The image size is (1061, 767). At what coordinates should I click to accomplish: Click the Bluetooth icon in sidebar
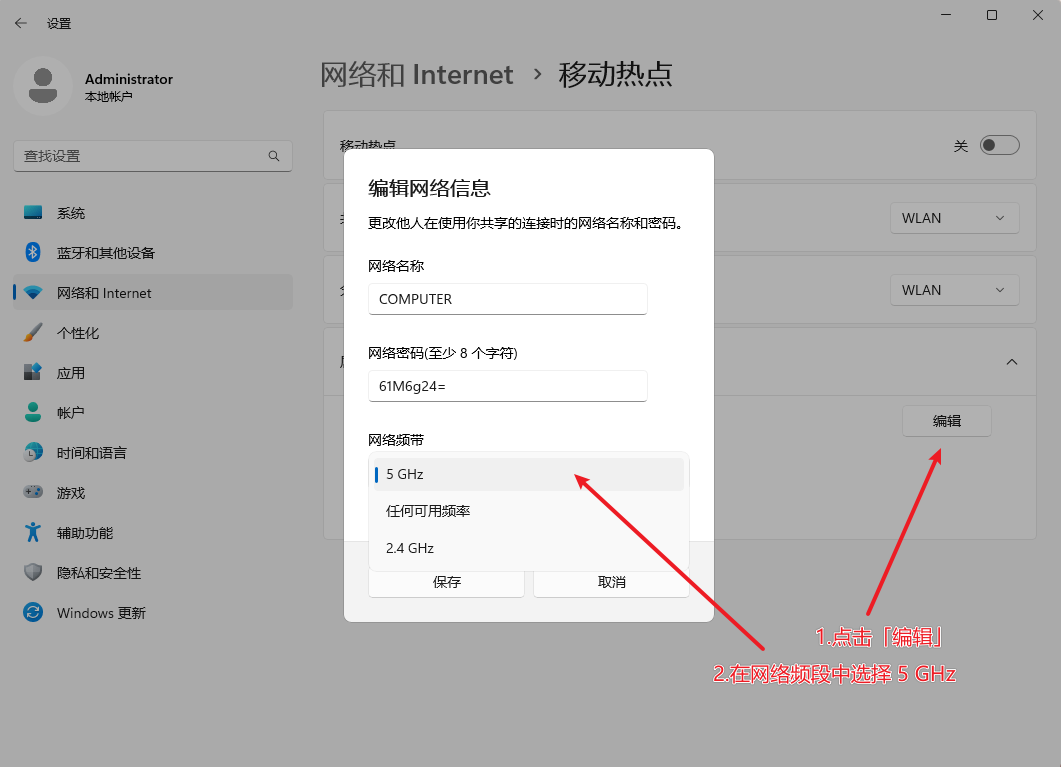pyautogui.click(x=32, y=252)
